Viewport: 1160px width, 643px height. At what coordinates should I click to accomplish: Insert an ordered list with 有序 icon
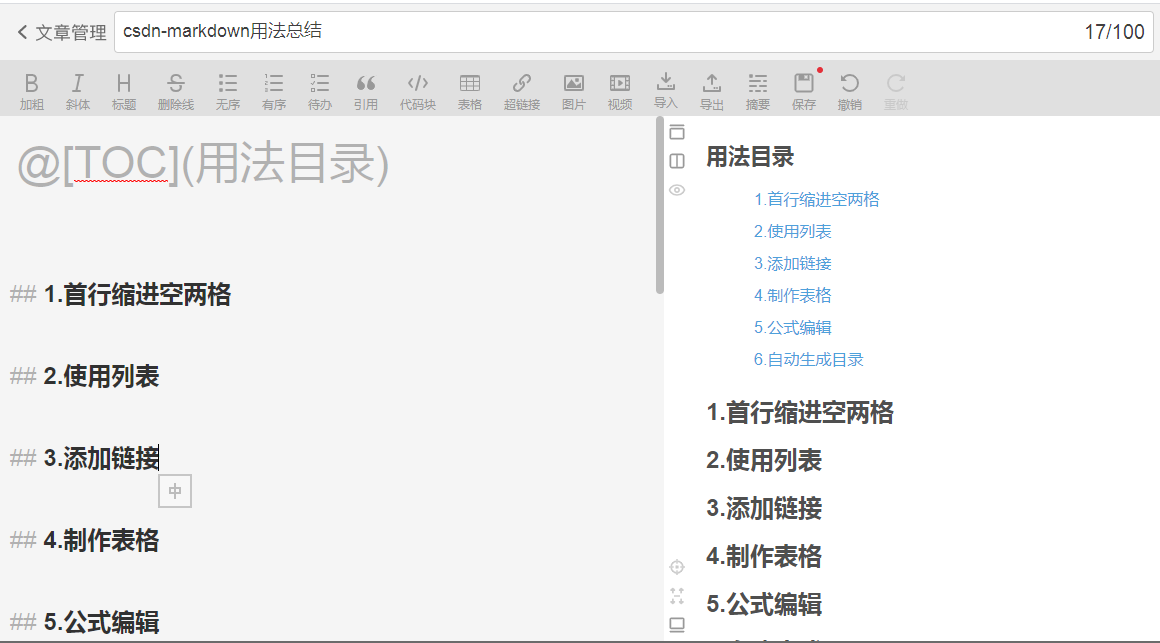[x=273, y=88]
